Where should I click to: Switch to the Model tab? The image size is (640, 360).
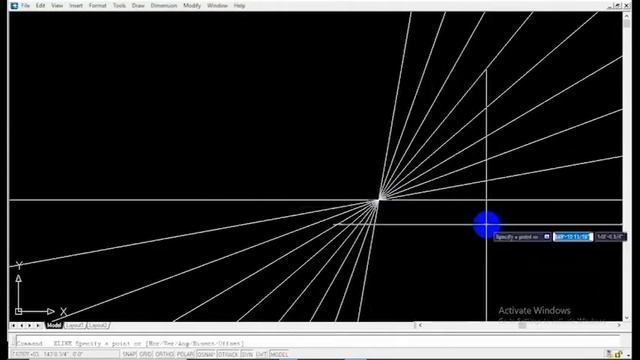coord(54,325)
